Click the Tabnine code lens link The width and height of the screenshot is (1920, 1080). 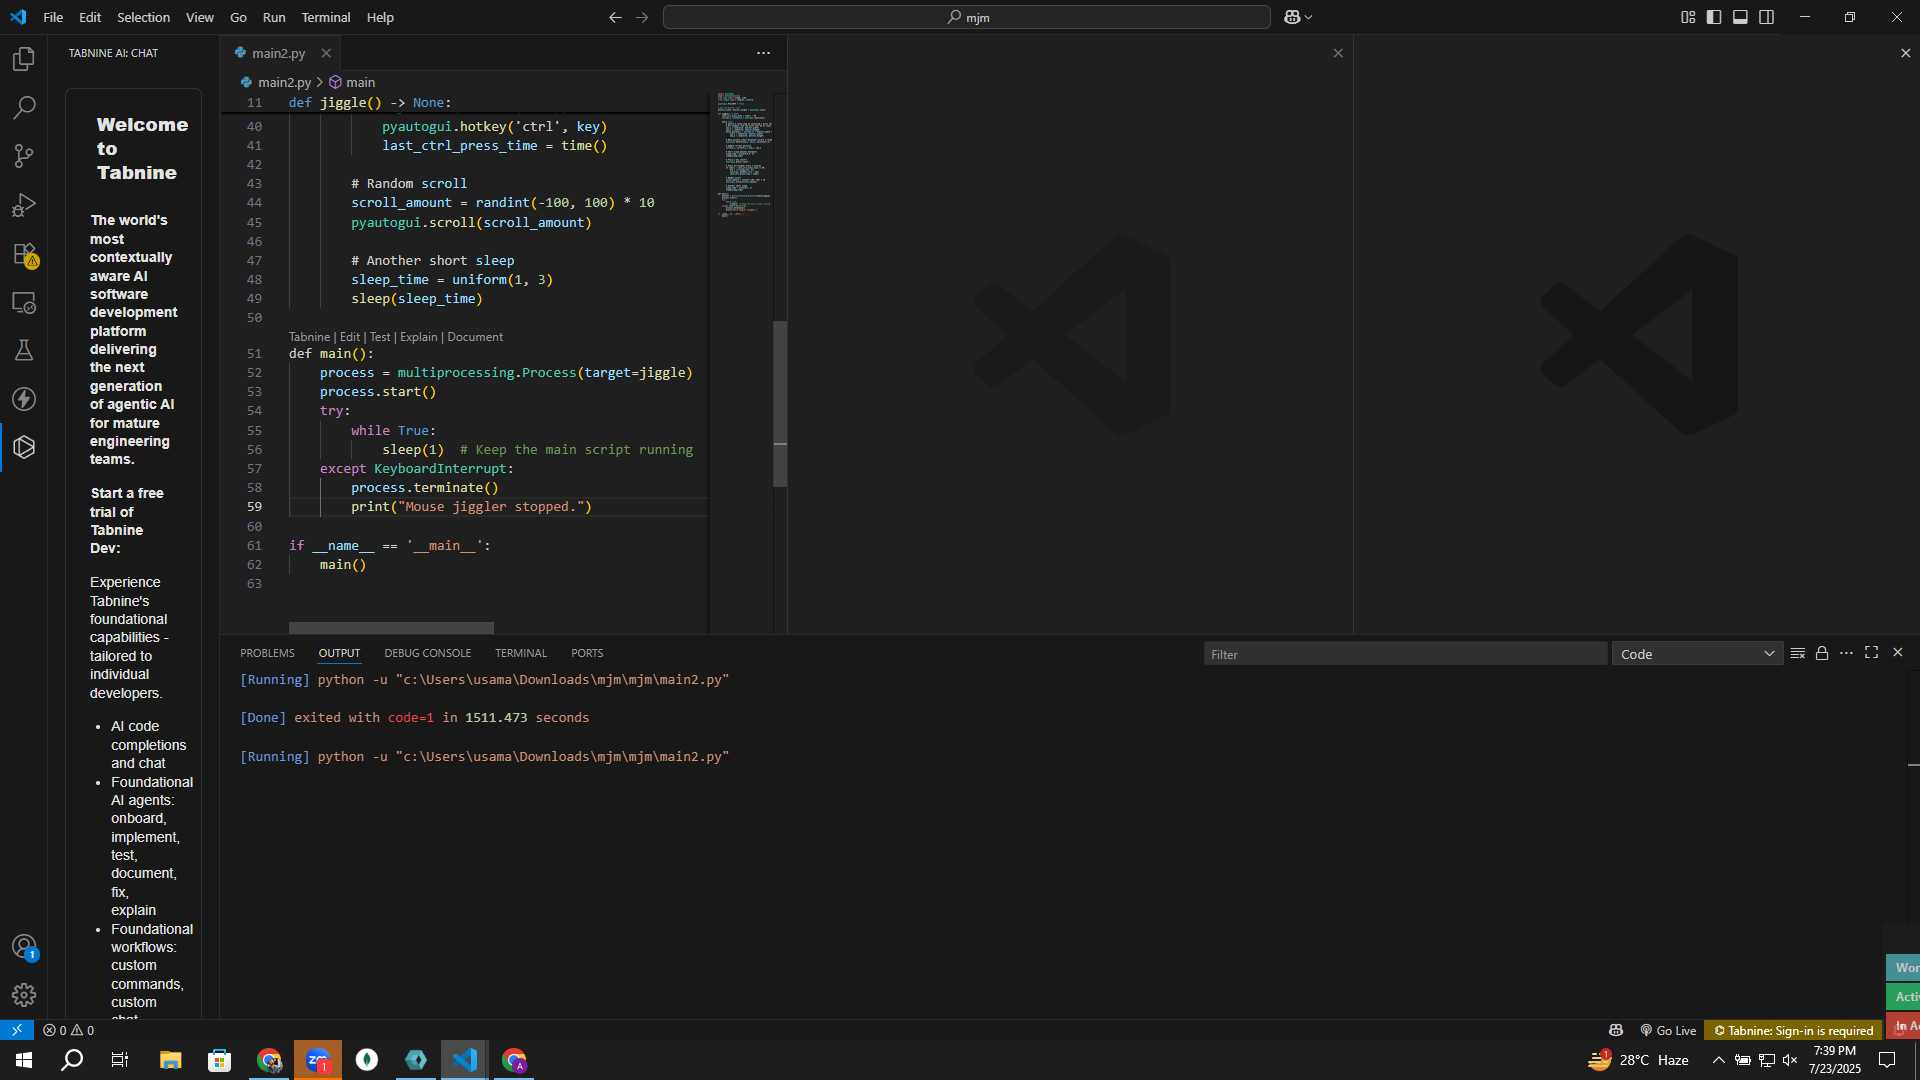309,337
